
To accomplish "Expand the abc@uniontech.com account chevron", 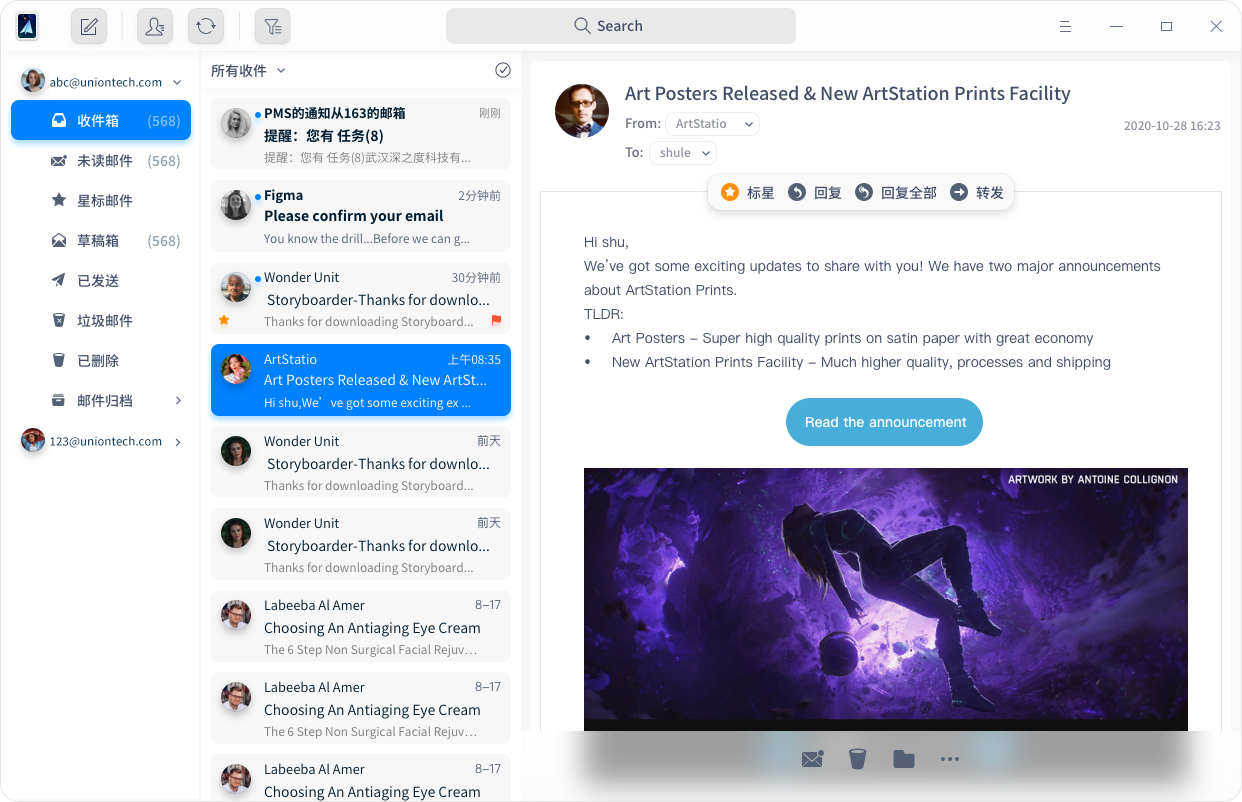I will click(x=177, y=82).
